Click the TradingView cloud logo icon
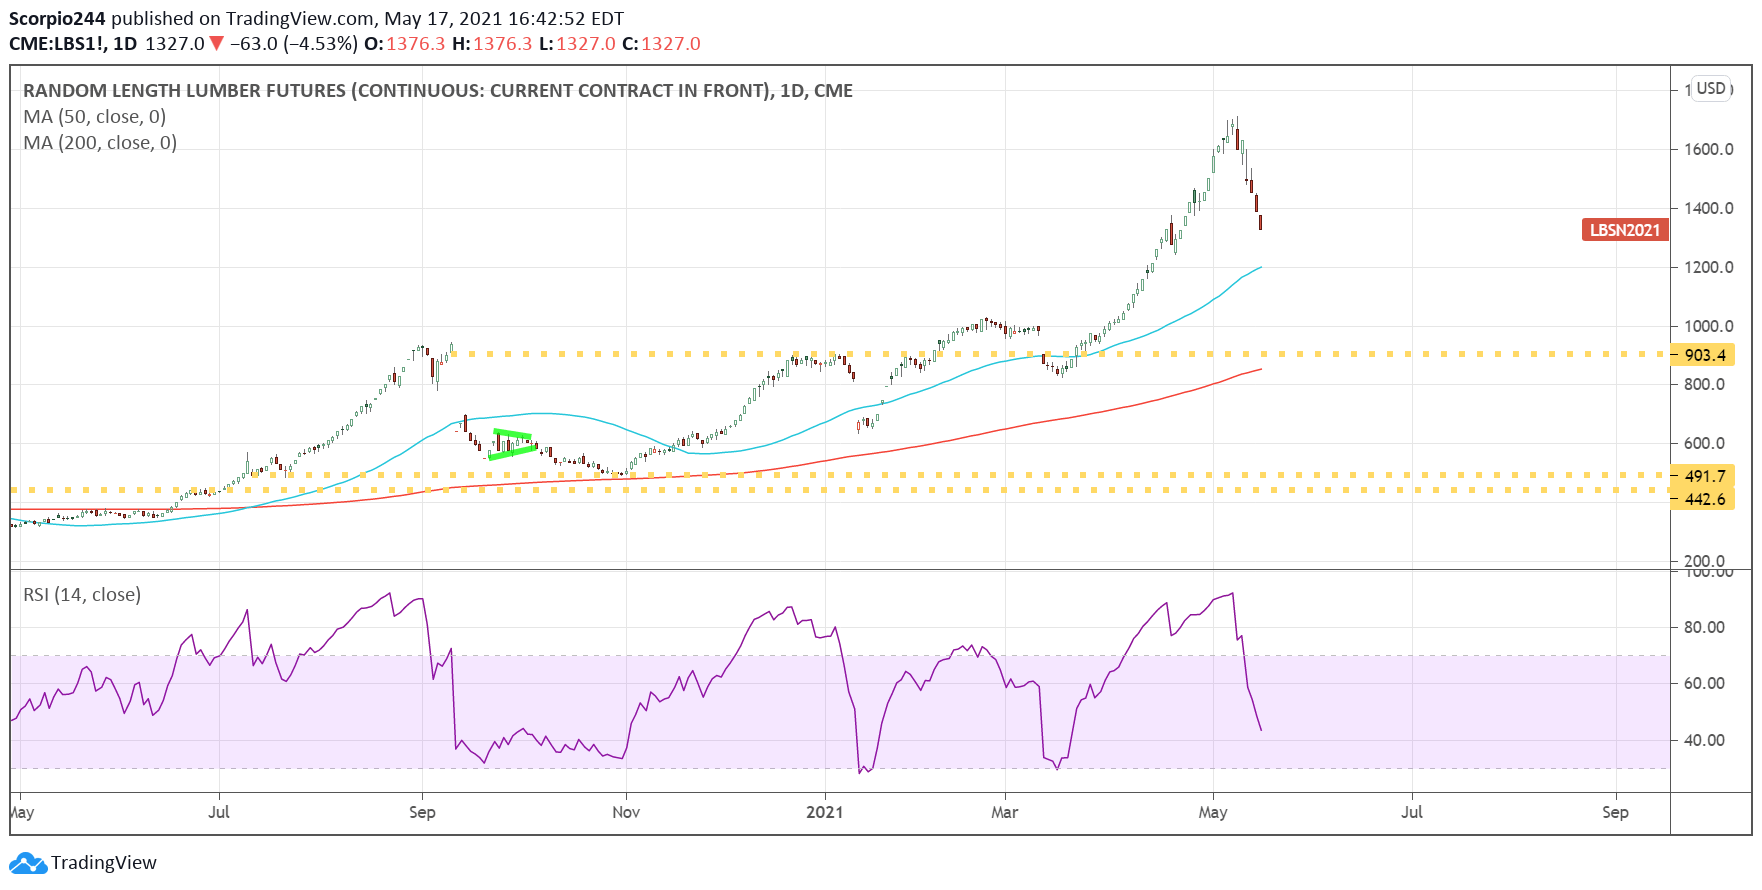 [x=27, y=863]
